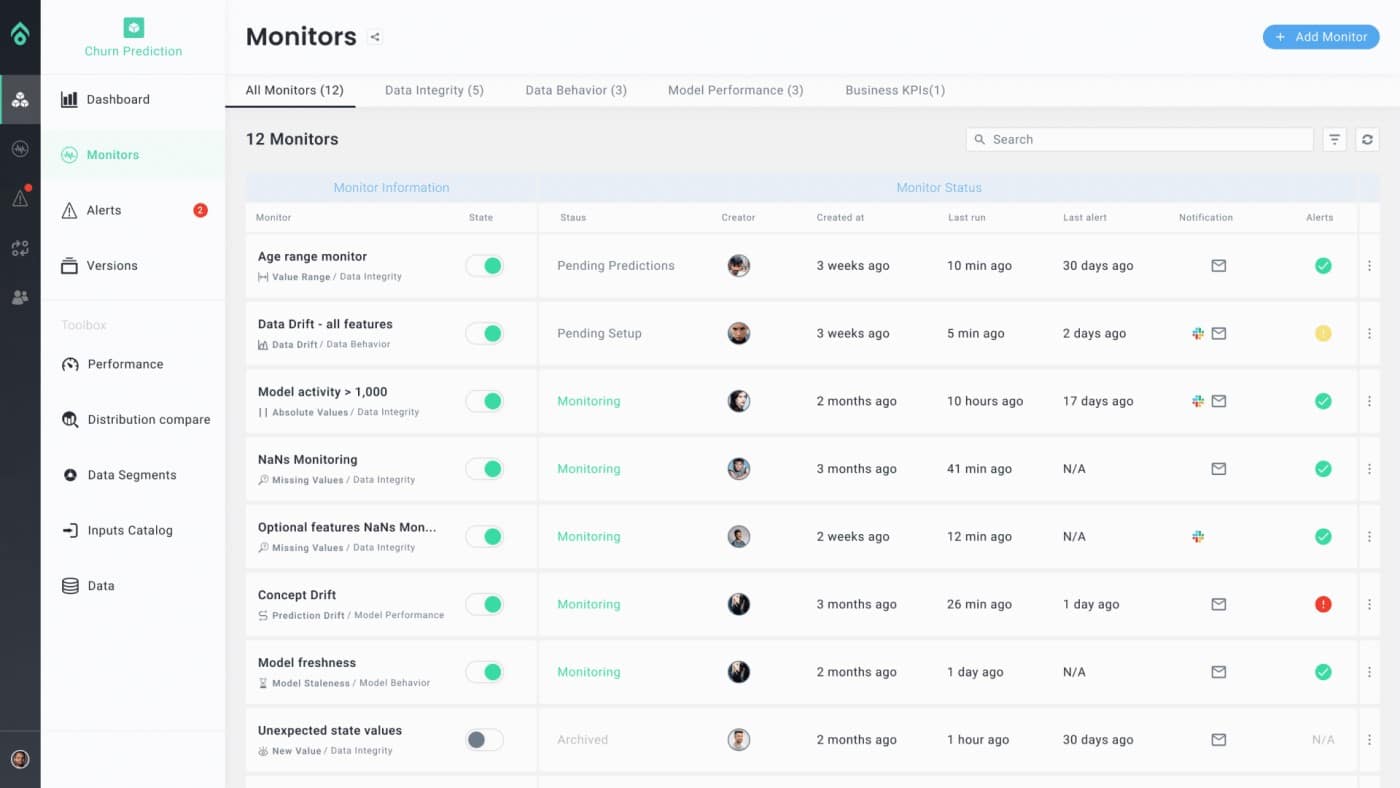This screenshot has height=788, width=1400.
Task: Open the three-dot menu for Data Drift
Action: [x=1369, y=333]
